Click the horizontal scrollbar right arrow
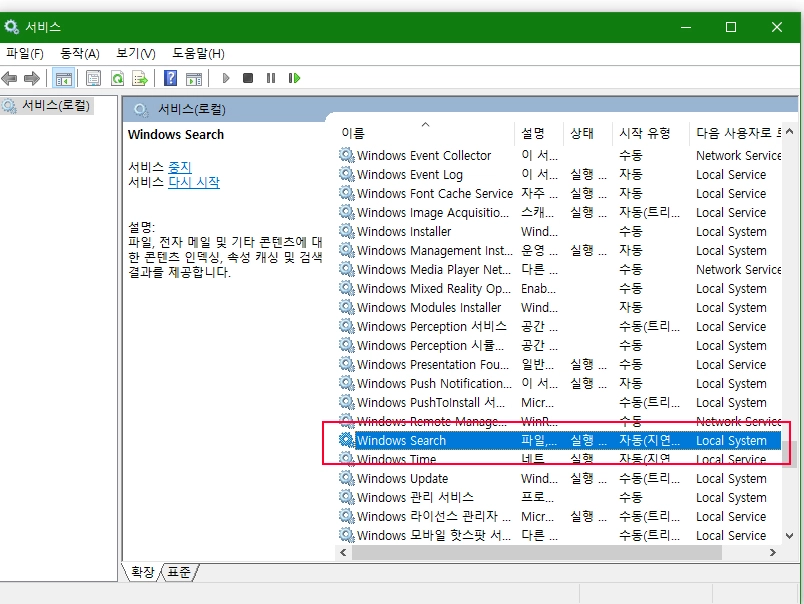Image resolution: width=804 pixels, height=604 pixels. click(x=773, y=552)
